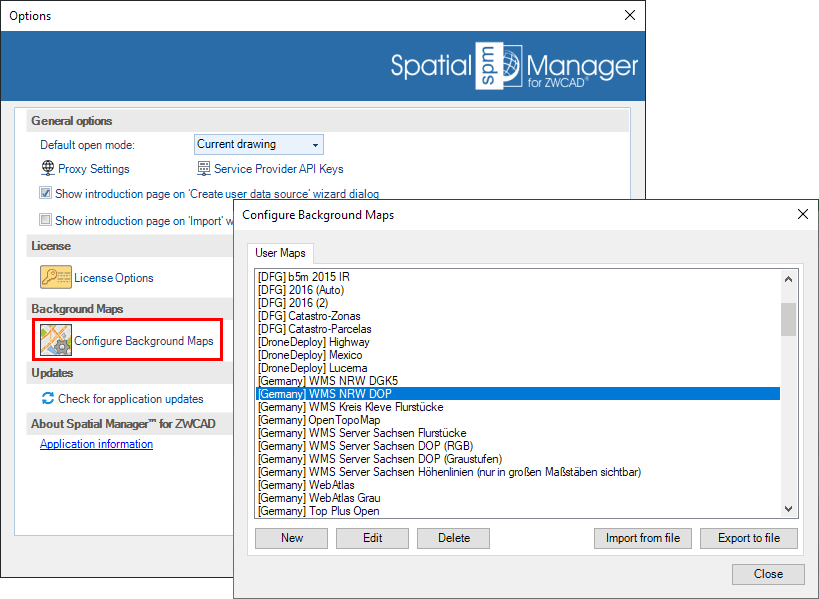Screen dimensions: 819x599
Task: Click the Proxy Settings globe icon
Action: pos(47,169)
